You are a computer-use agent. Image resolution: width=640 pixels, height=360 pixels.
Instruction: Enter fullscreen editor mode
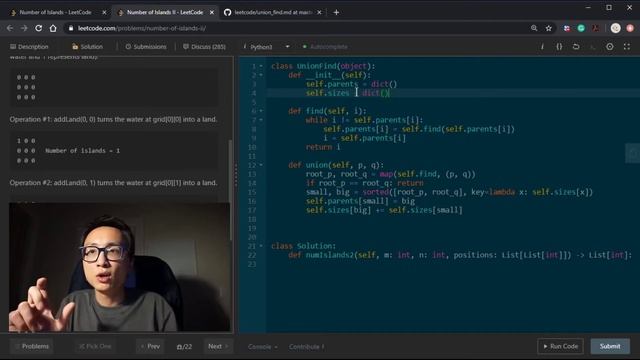click(x=627, y=47)
